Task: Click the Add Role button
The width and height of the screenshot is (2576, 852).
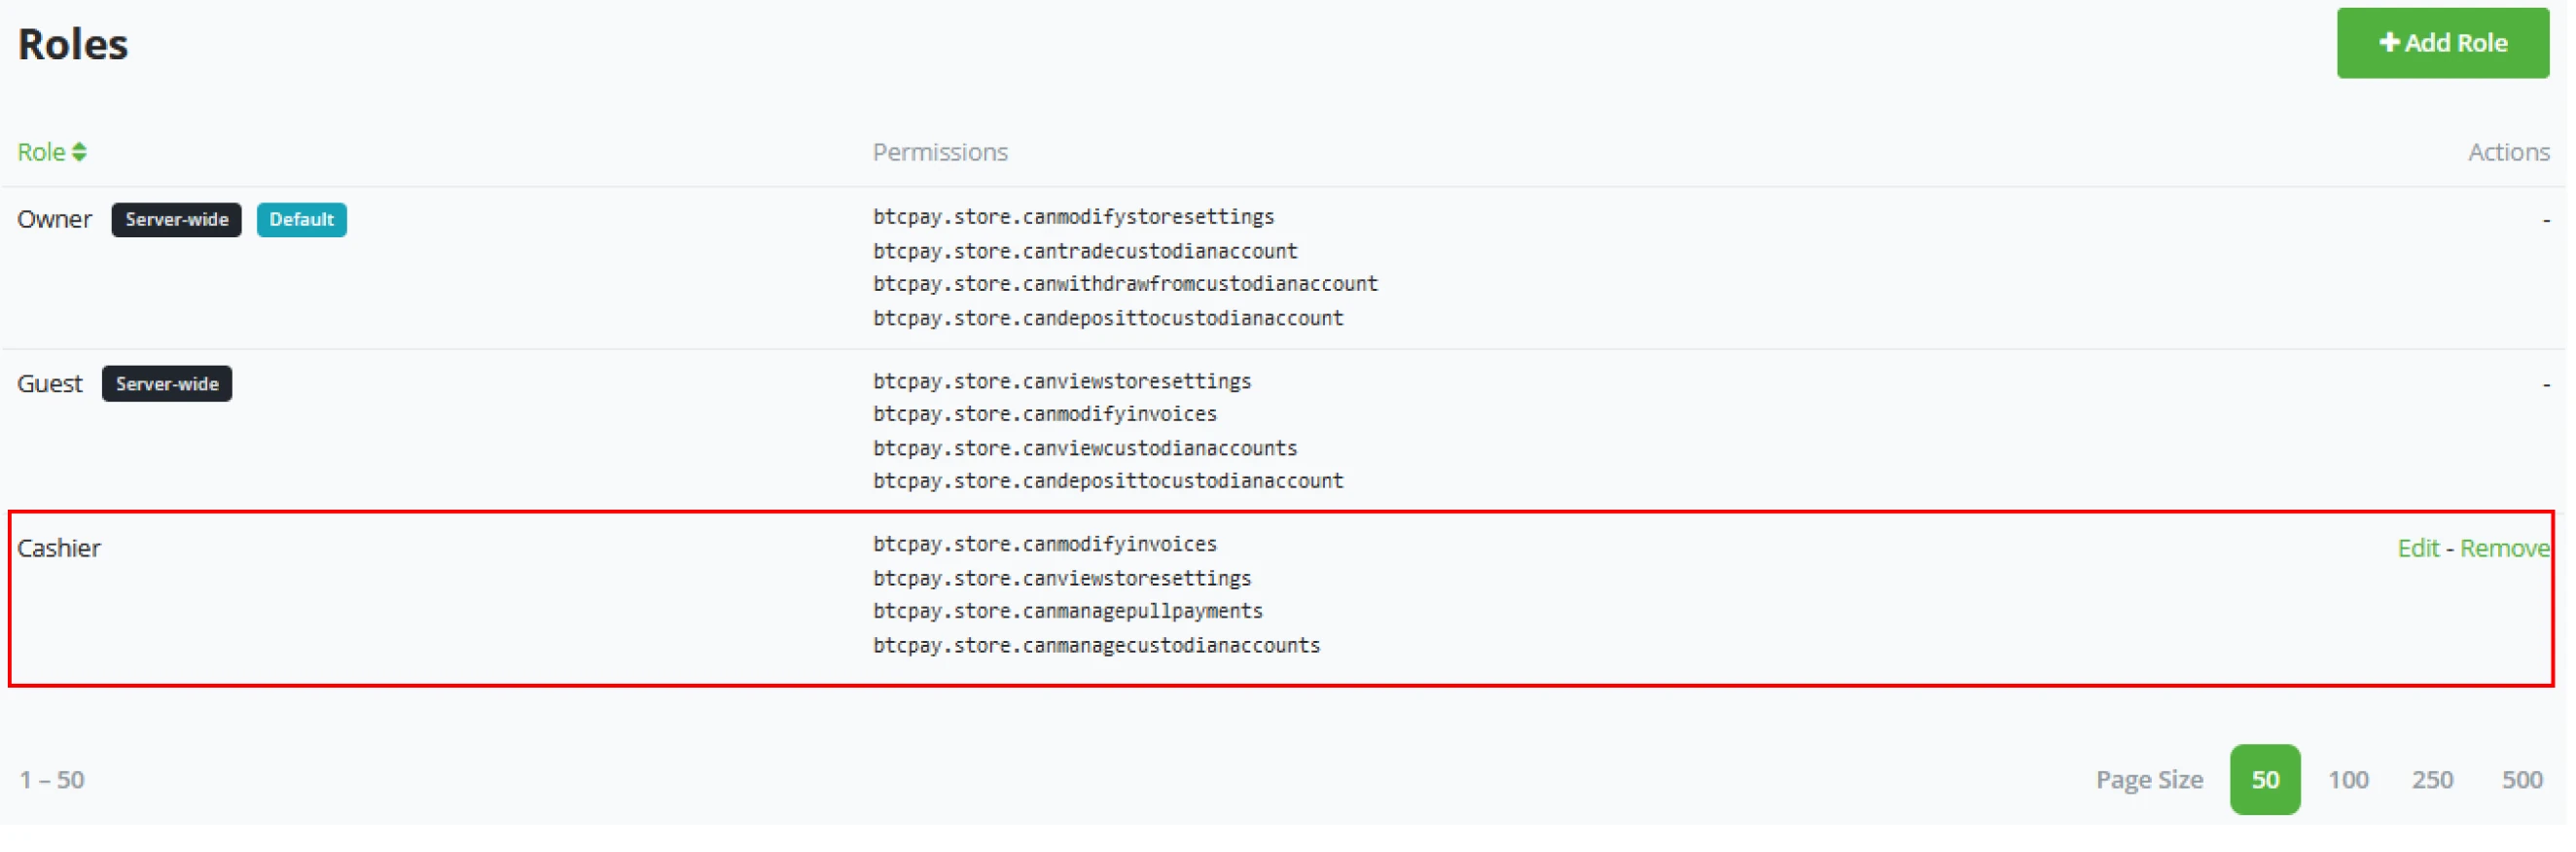Action: pos(2441,43)
